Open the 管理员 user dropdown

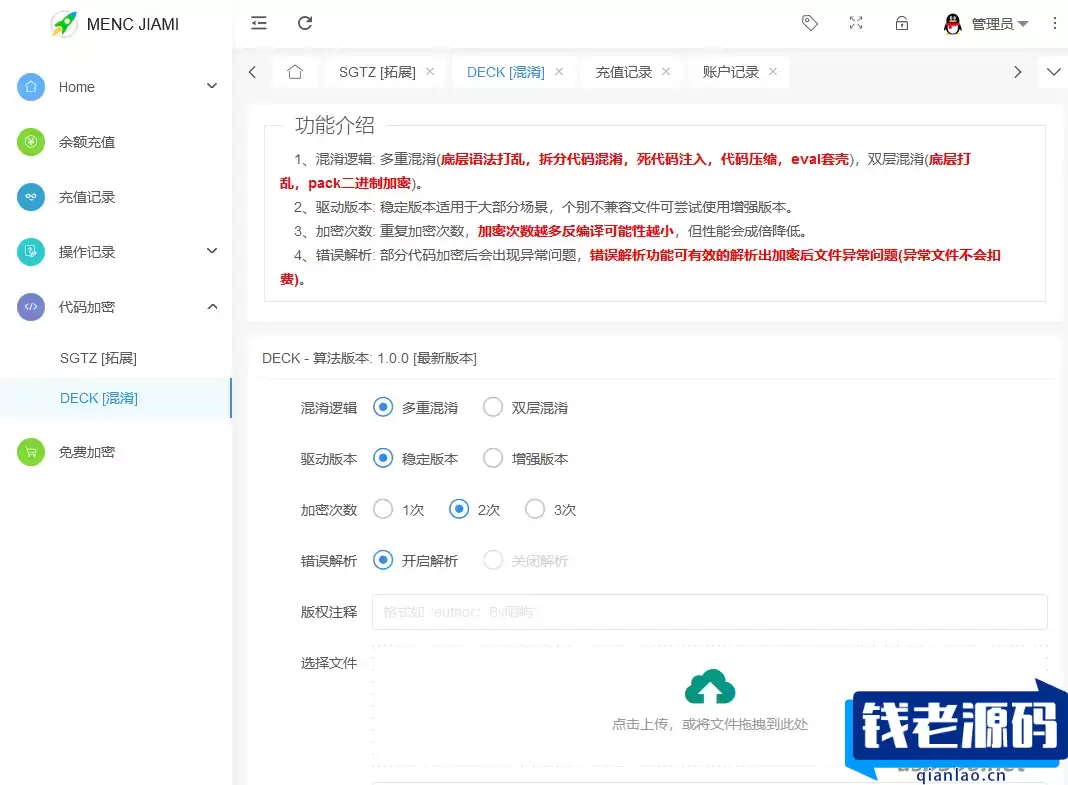point(999,24)
